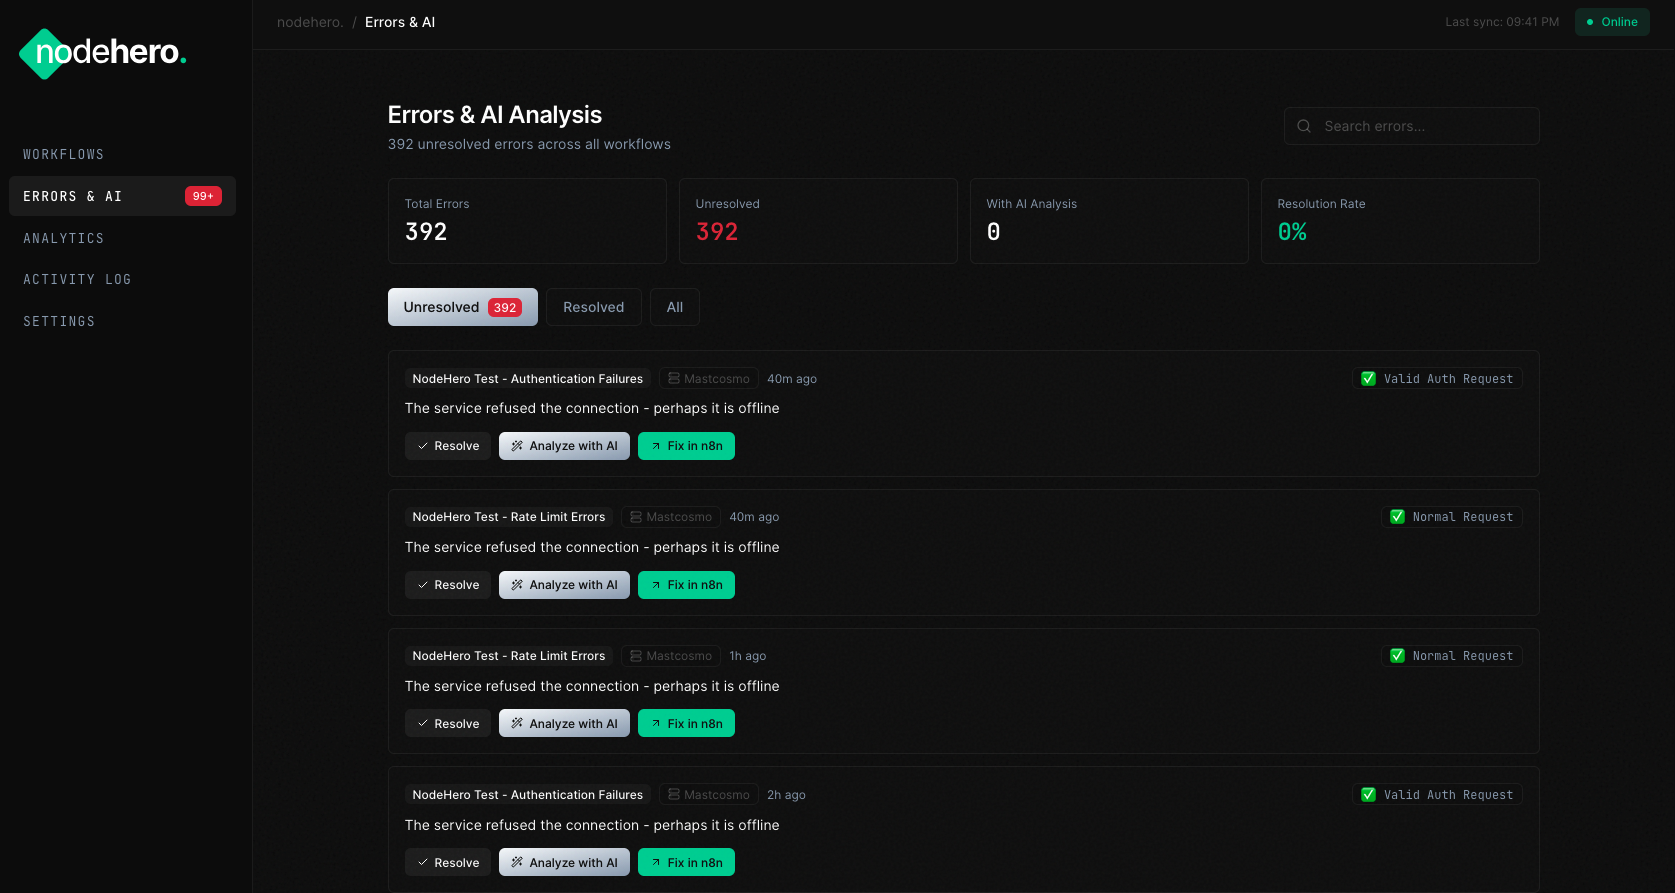
Task: Click the nodehero logo
Action: 103,53
